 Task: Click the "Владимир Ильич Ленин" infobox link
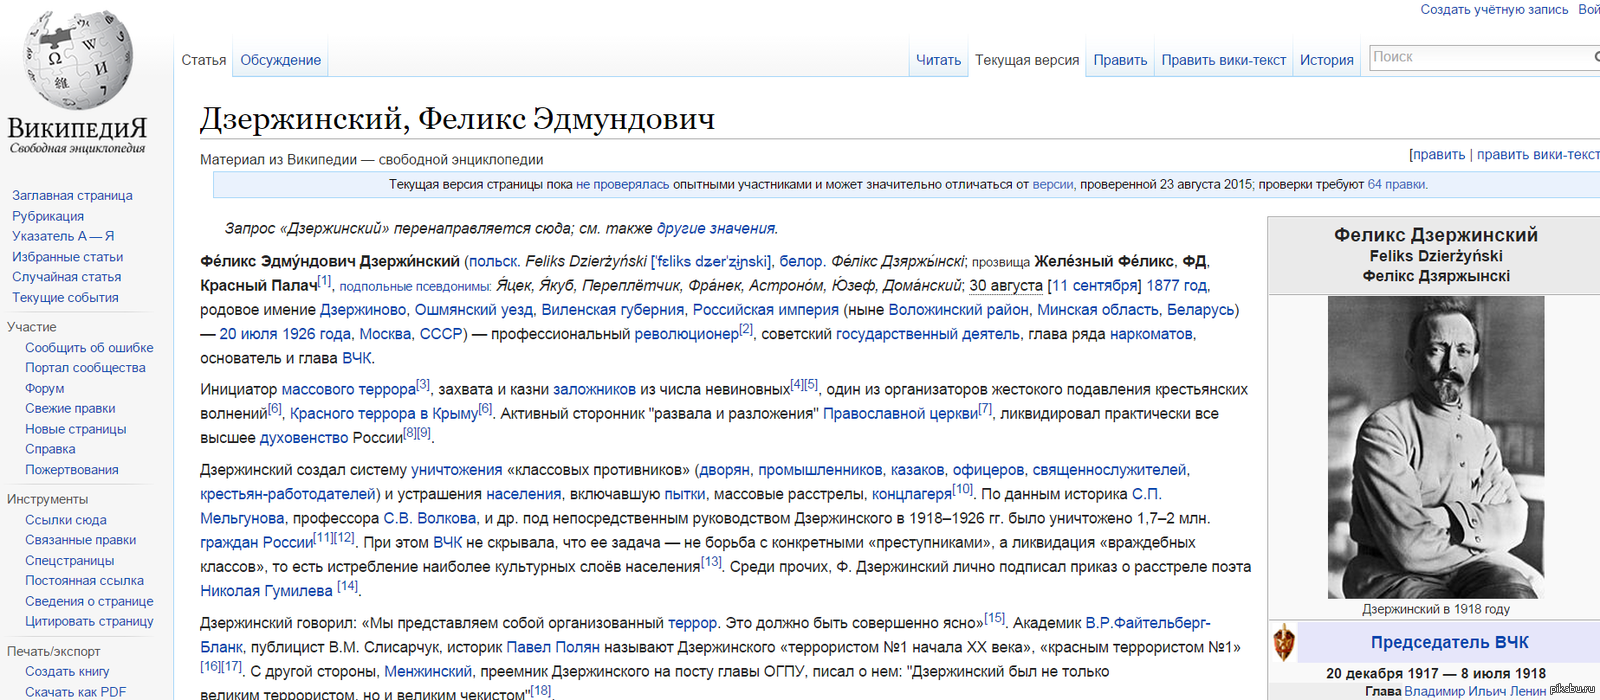tap(1474, 691)
